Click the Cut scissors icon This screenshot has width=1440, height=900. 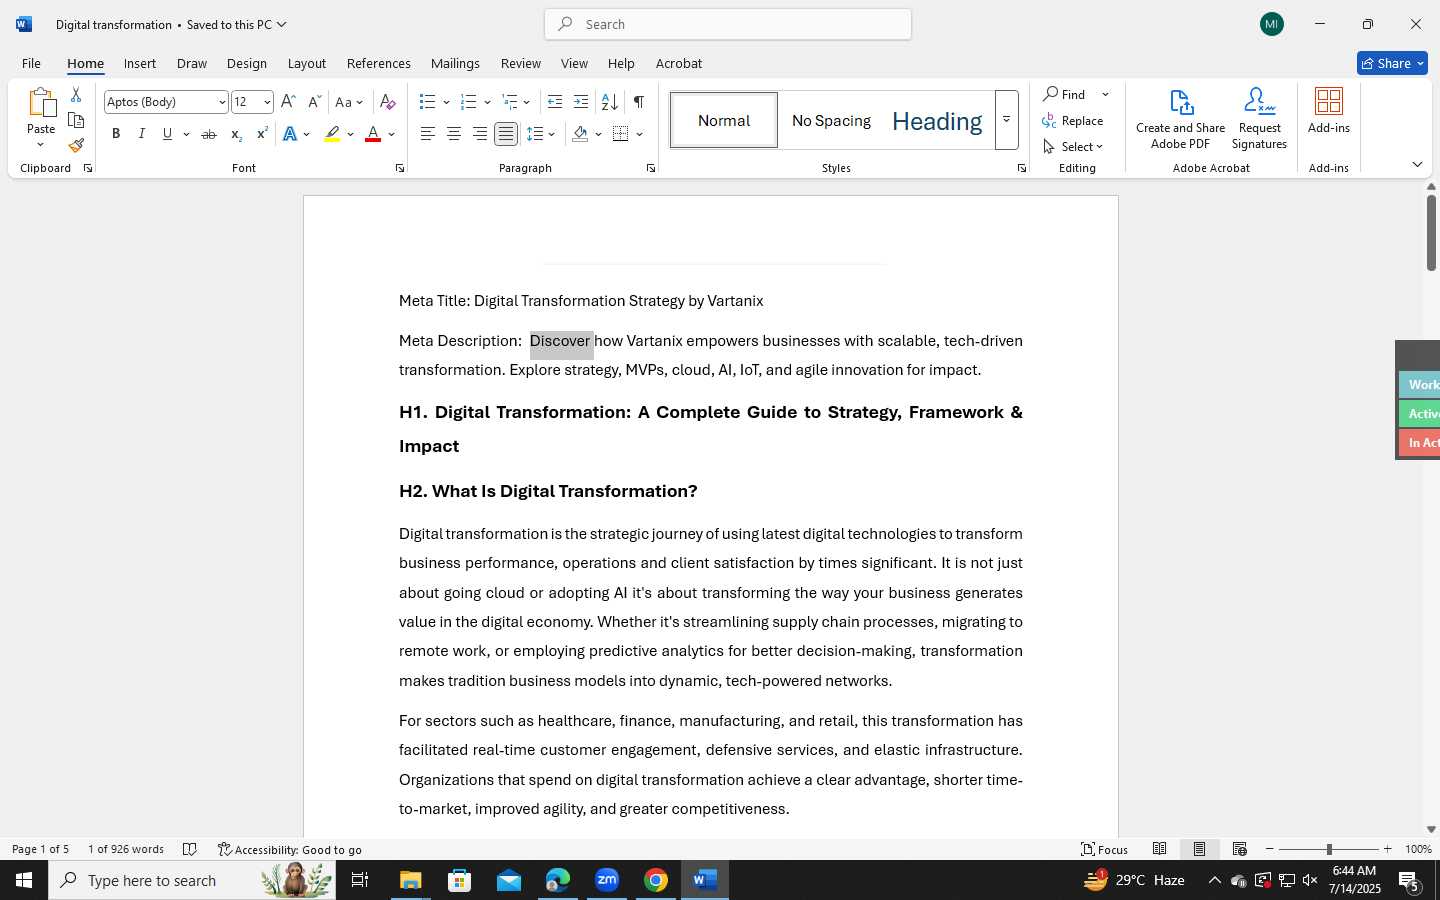(x=76, y=95)
